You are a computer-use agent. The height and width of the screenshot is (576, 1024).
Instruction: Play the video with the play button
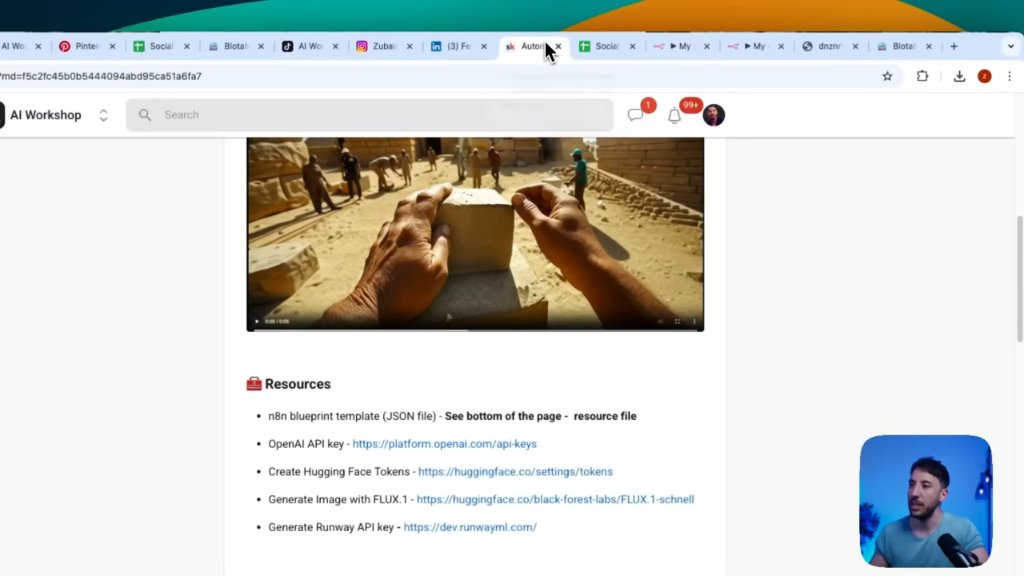coord(257,321)
